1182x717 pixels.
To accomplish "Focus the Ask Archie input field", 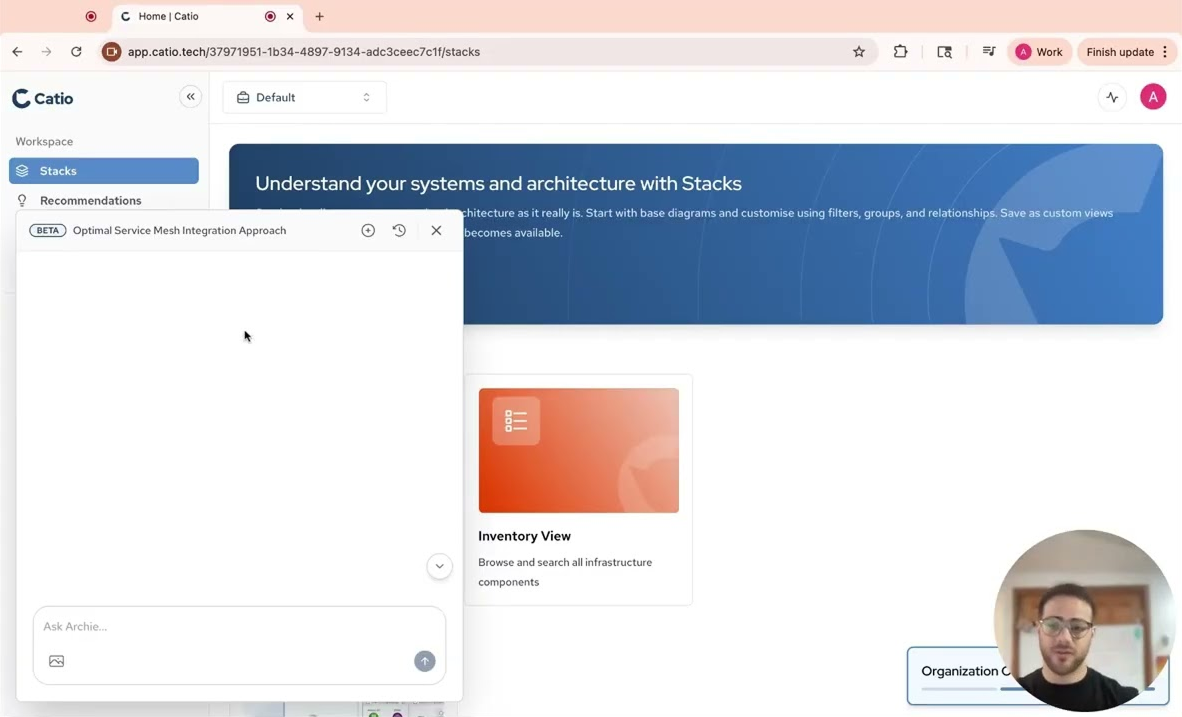I will tap(239, 627).
